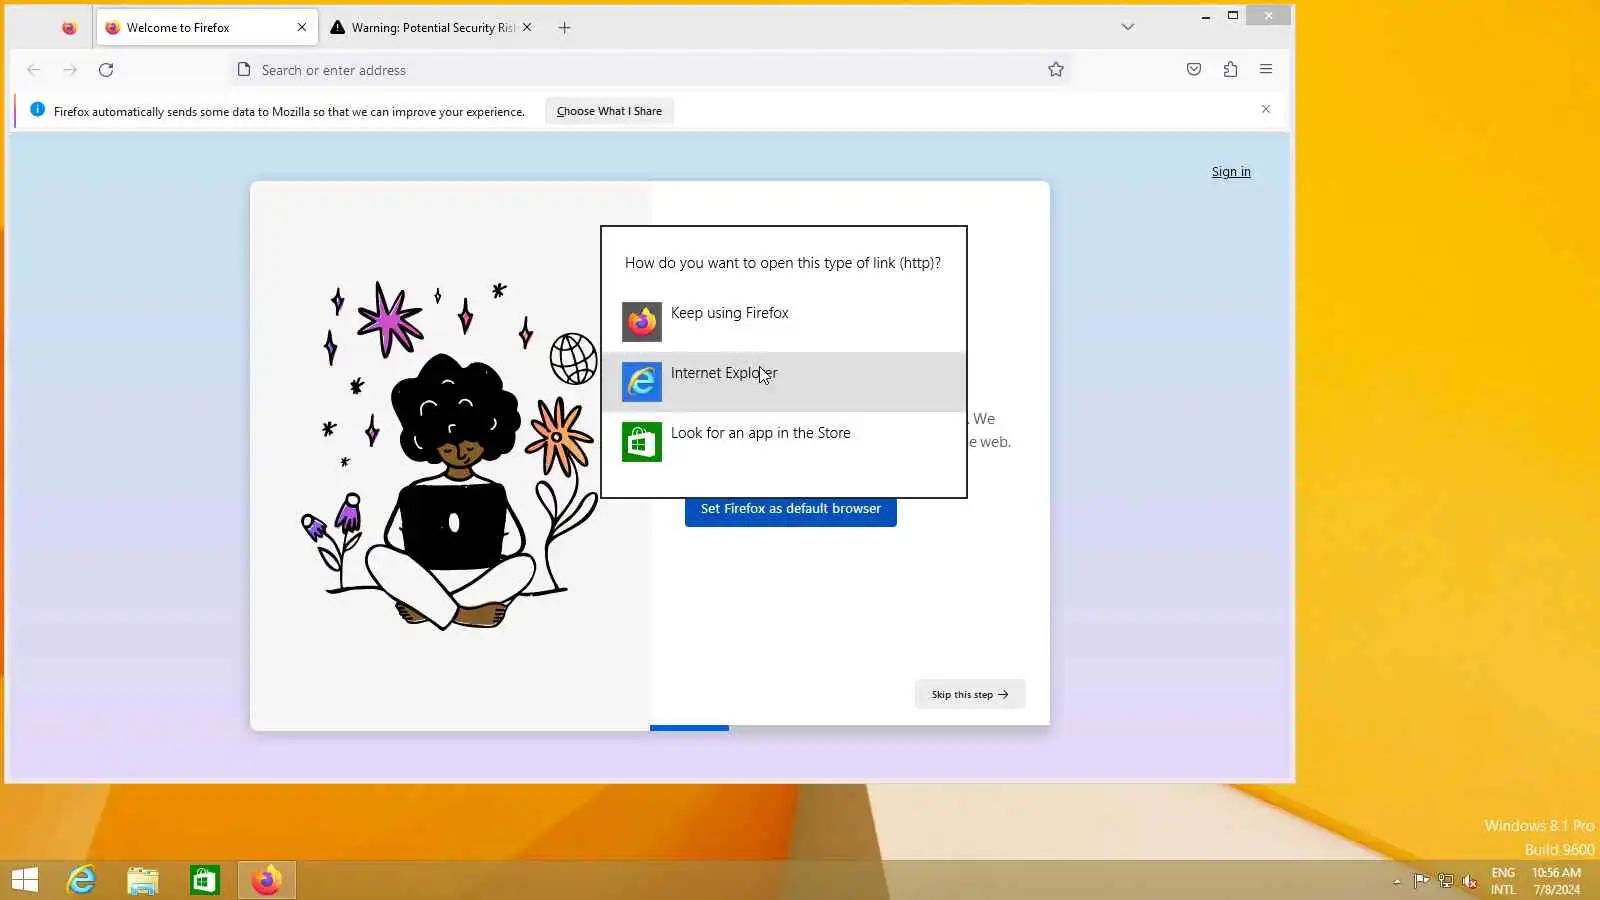Close the Welcome to Firefox tab

(302, 28)
